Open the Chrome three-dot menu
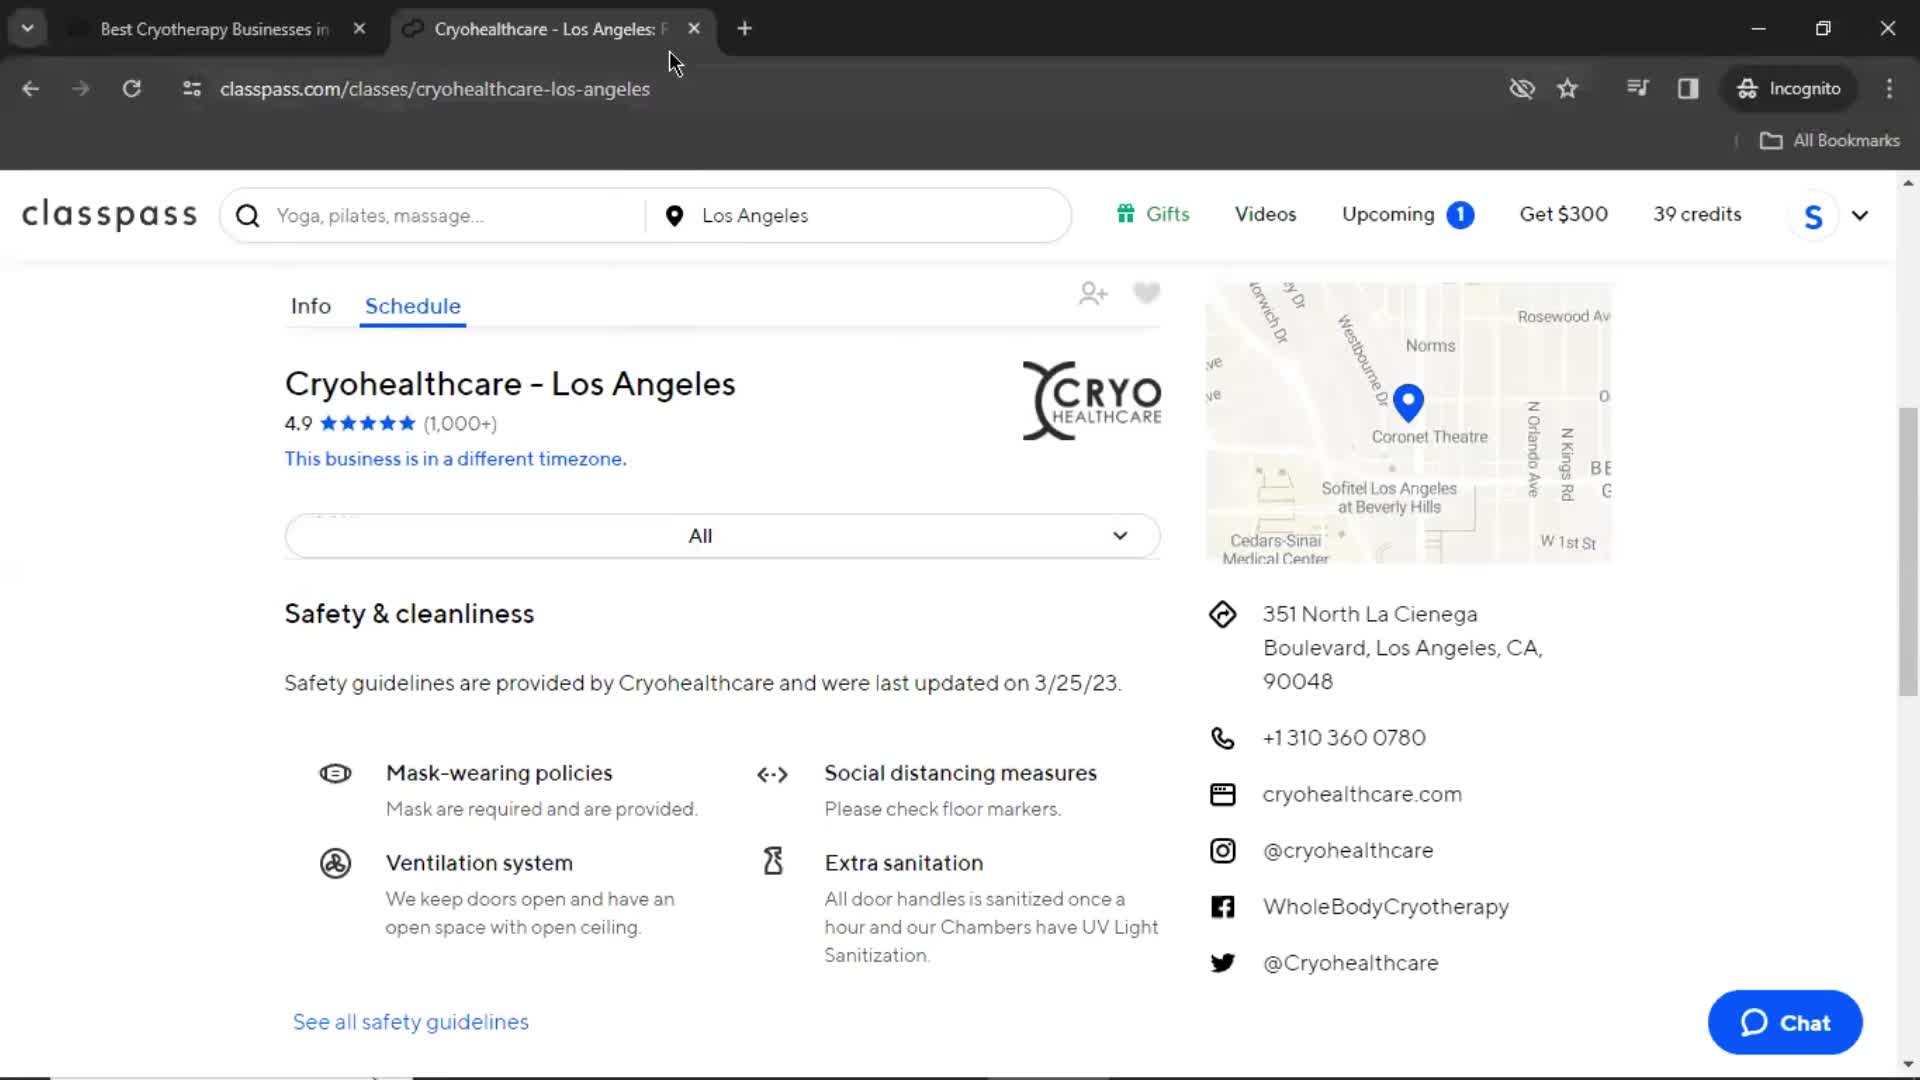The height and width of the screenshot is (1080, 1920). coord(1889,89)
